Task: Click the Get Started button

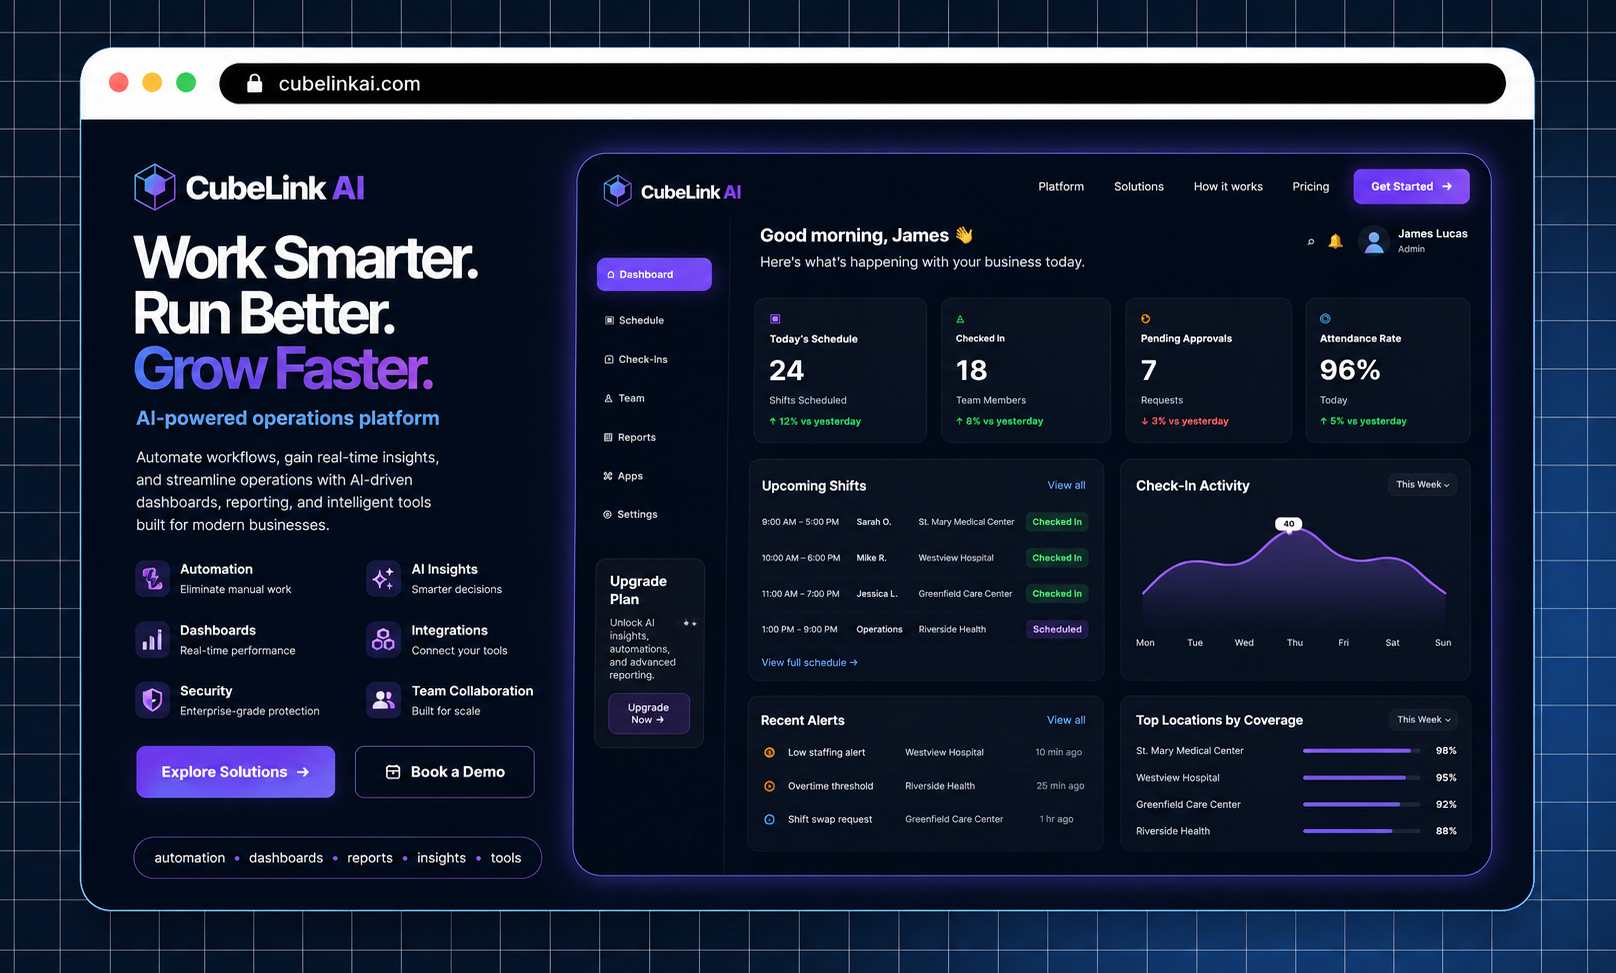Action: point(1411,186)
